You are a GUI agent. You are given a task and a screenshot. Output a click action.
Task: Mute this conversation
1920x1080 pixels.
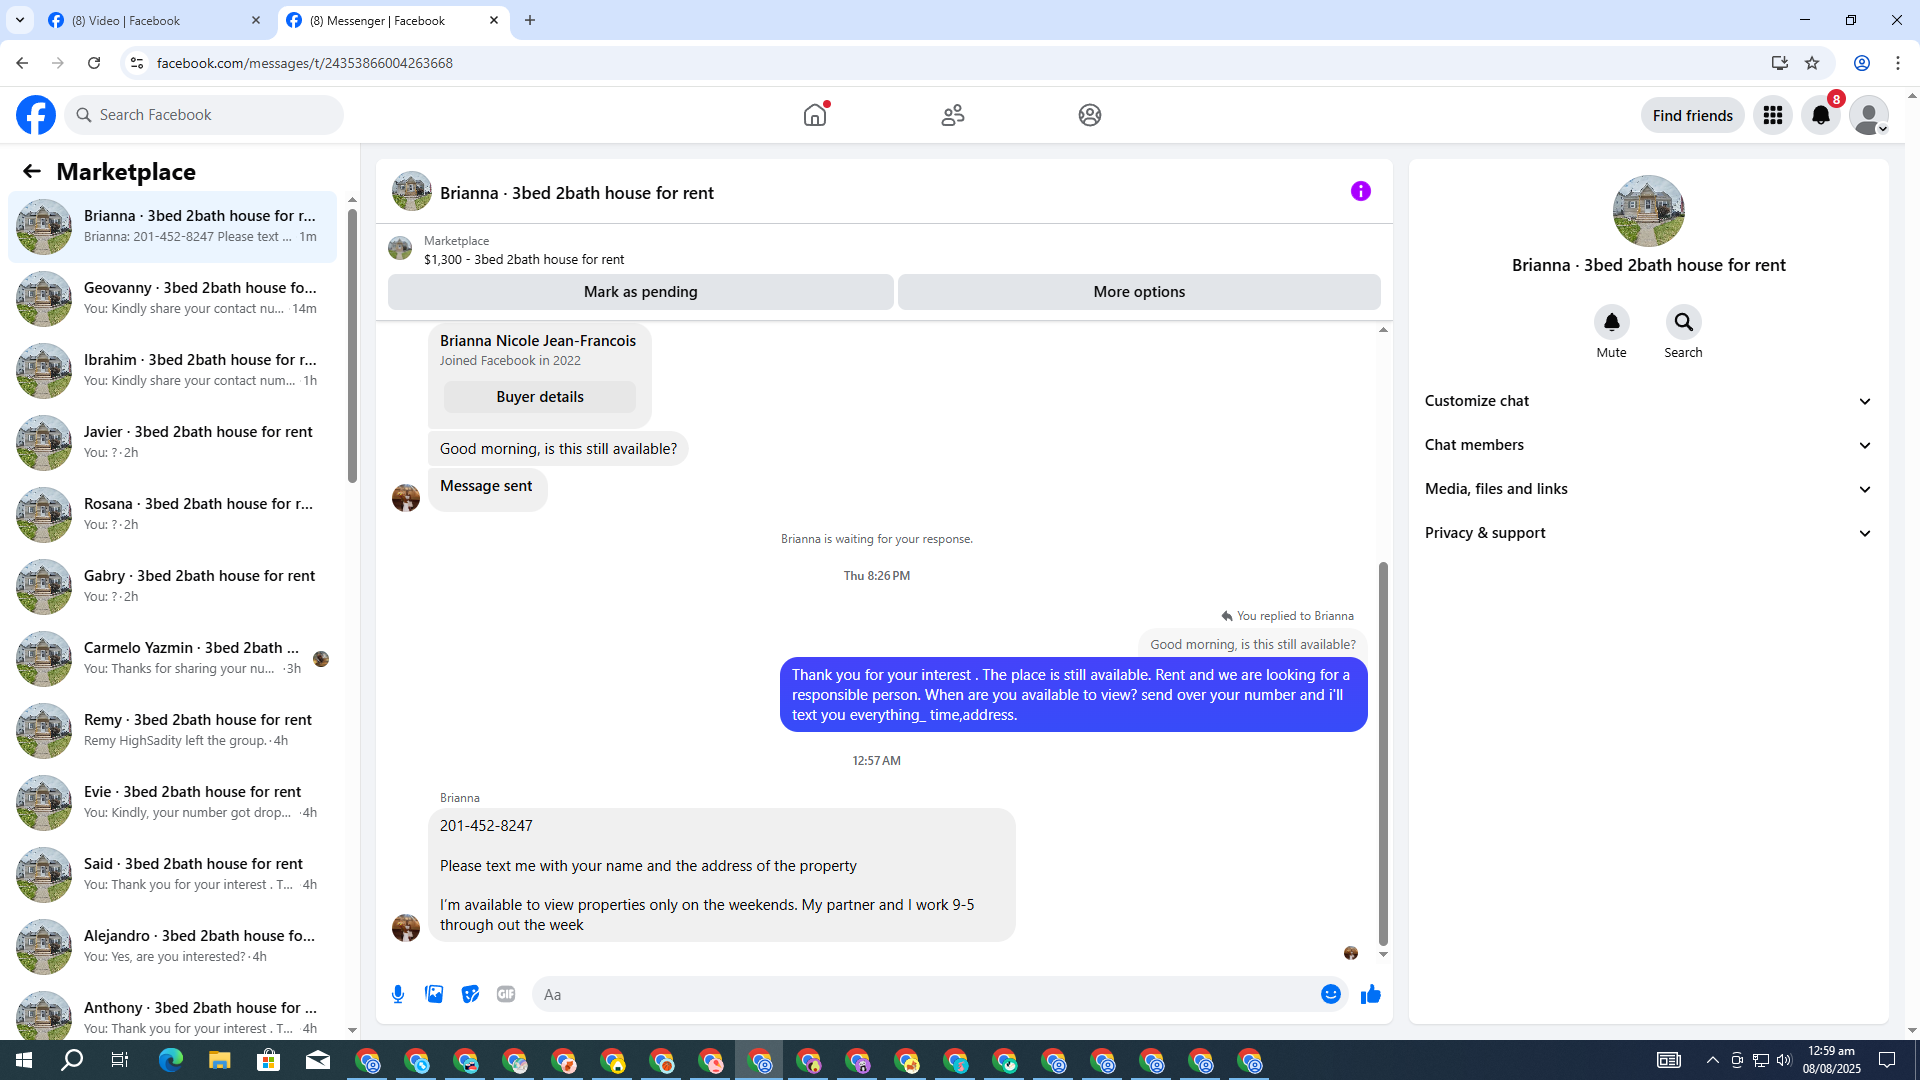pyautogui.click(x=1611, y=323)
